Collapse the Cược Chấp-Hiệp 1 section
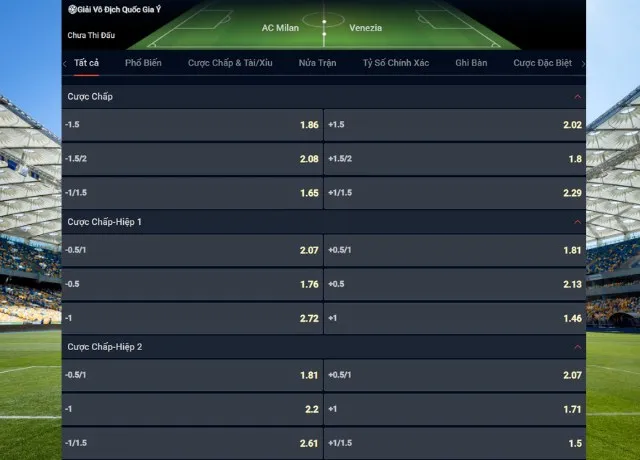Viewport: 640px width, 460px height. pos(578,221)
